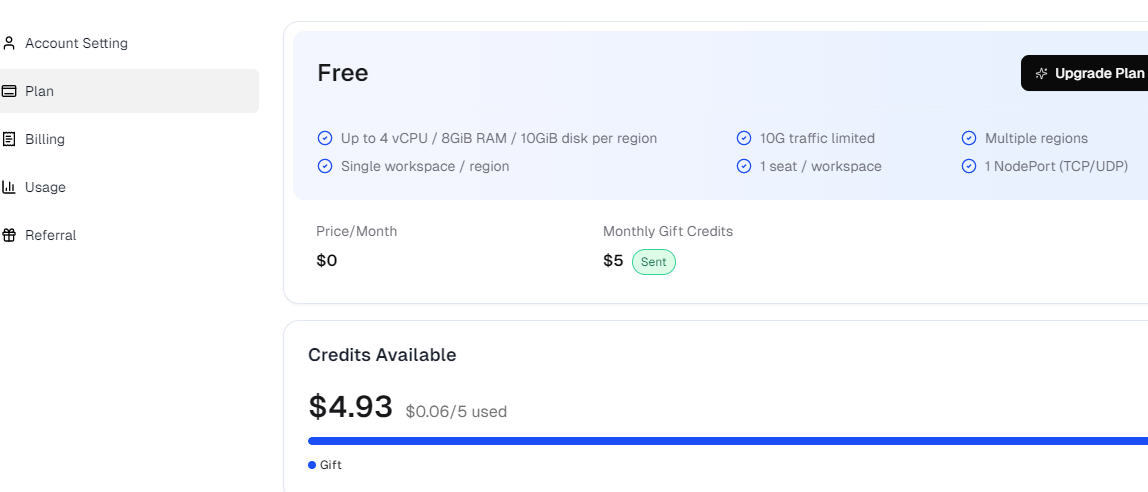Click check icon beside Up to 4 vCPU
Screen dimensions: 1148x492
[x=325, y=138]
